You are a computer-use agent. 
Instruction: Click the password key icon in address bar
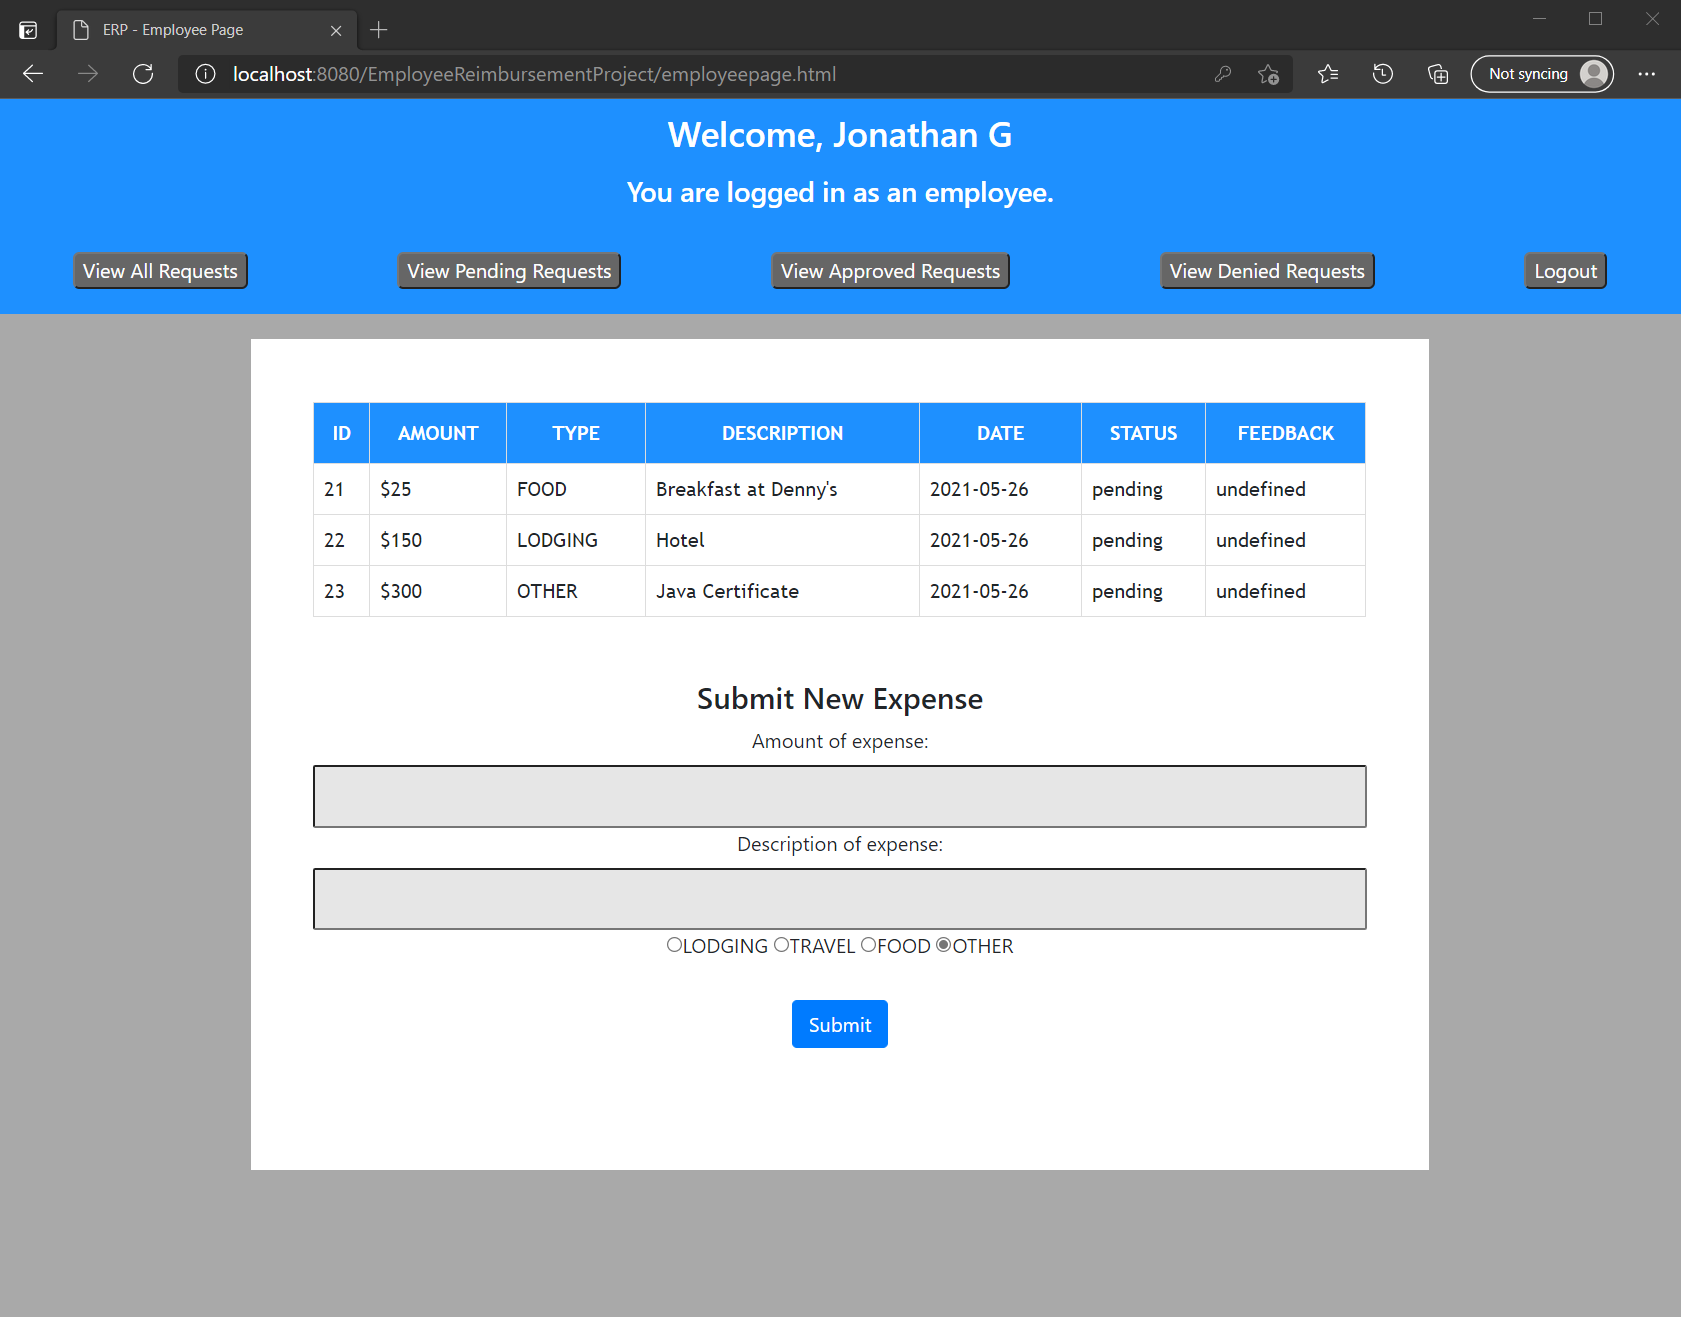click(x=1223, y=74)
